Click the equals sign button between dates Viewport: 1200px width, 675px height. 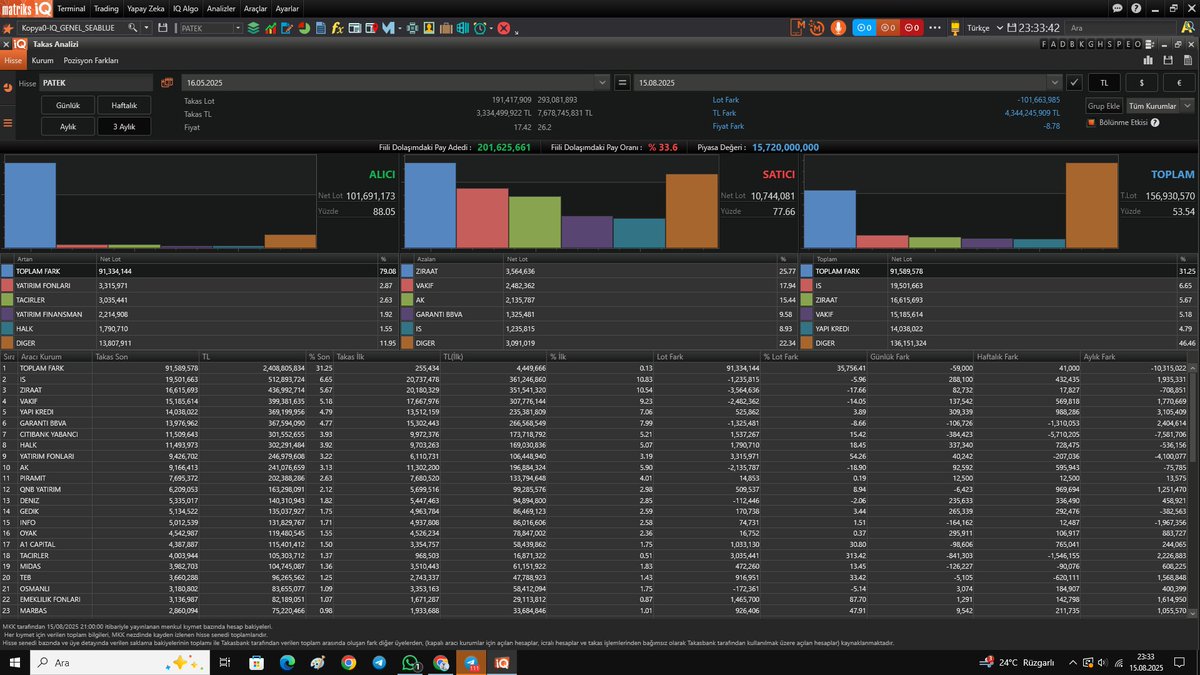622,83
